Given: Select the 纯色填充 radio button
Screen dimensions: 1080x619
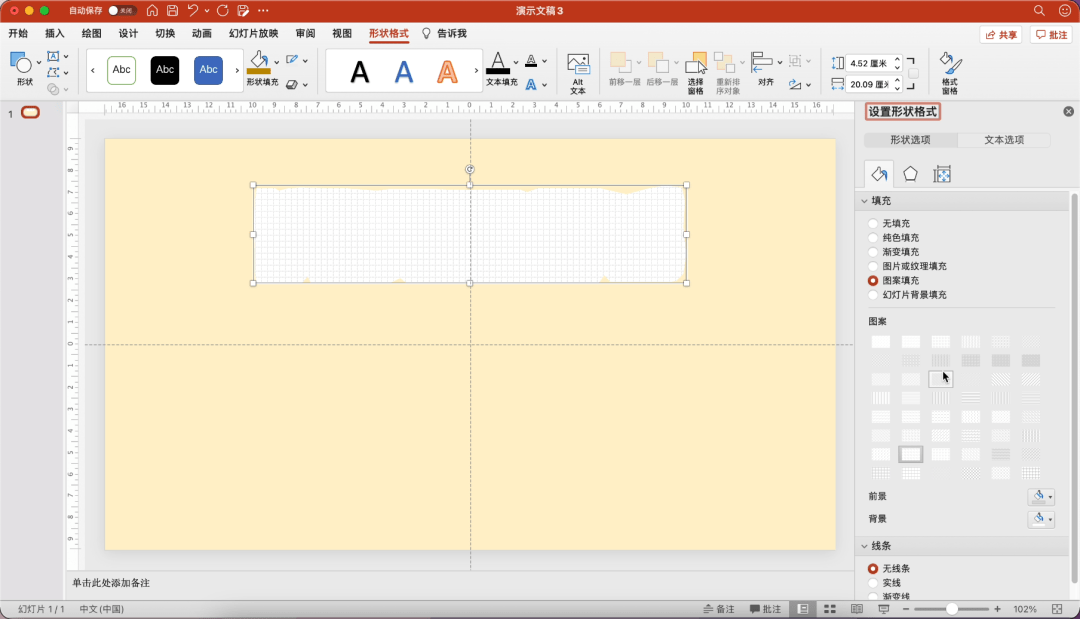Looking at the screenshot, I should pyautogui.click(x=873, y=238).
